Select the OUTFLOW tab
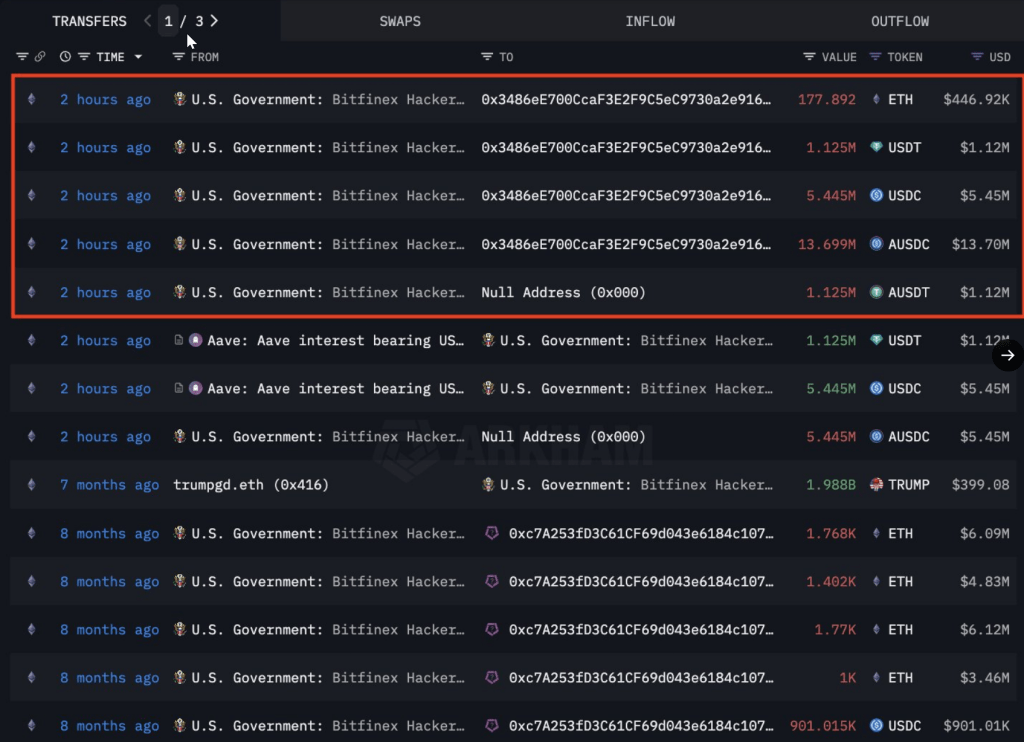The height and width of the screenshot is (742, 1024). click(899, 20)
